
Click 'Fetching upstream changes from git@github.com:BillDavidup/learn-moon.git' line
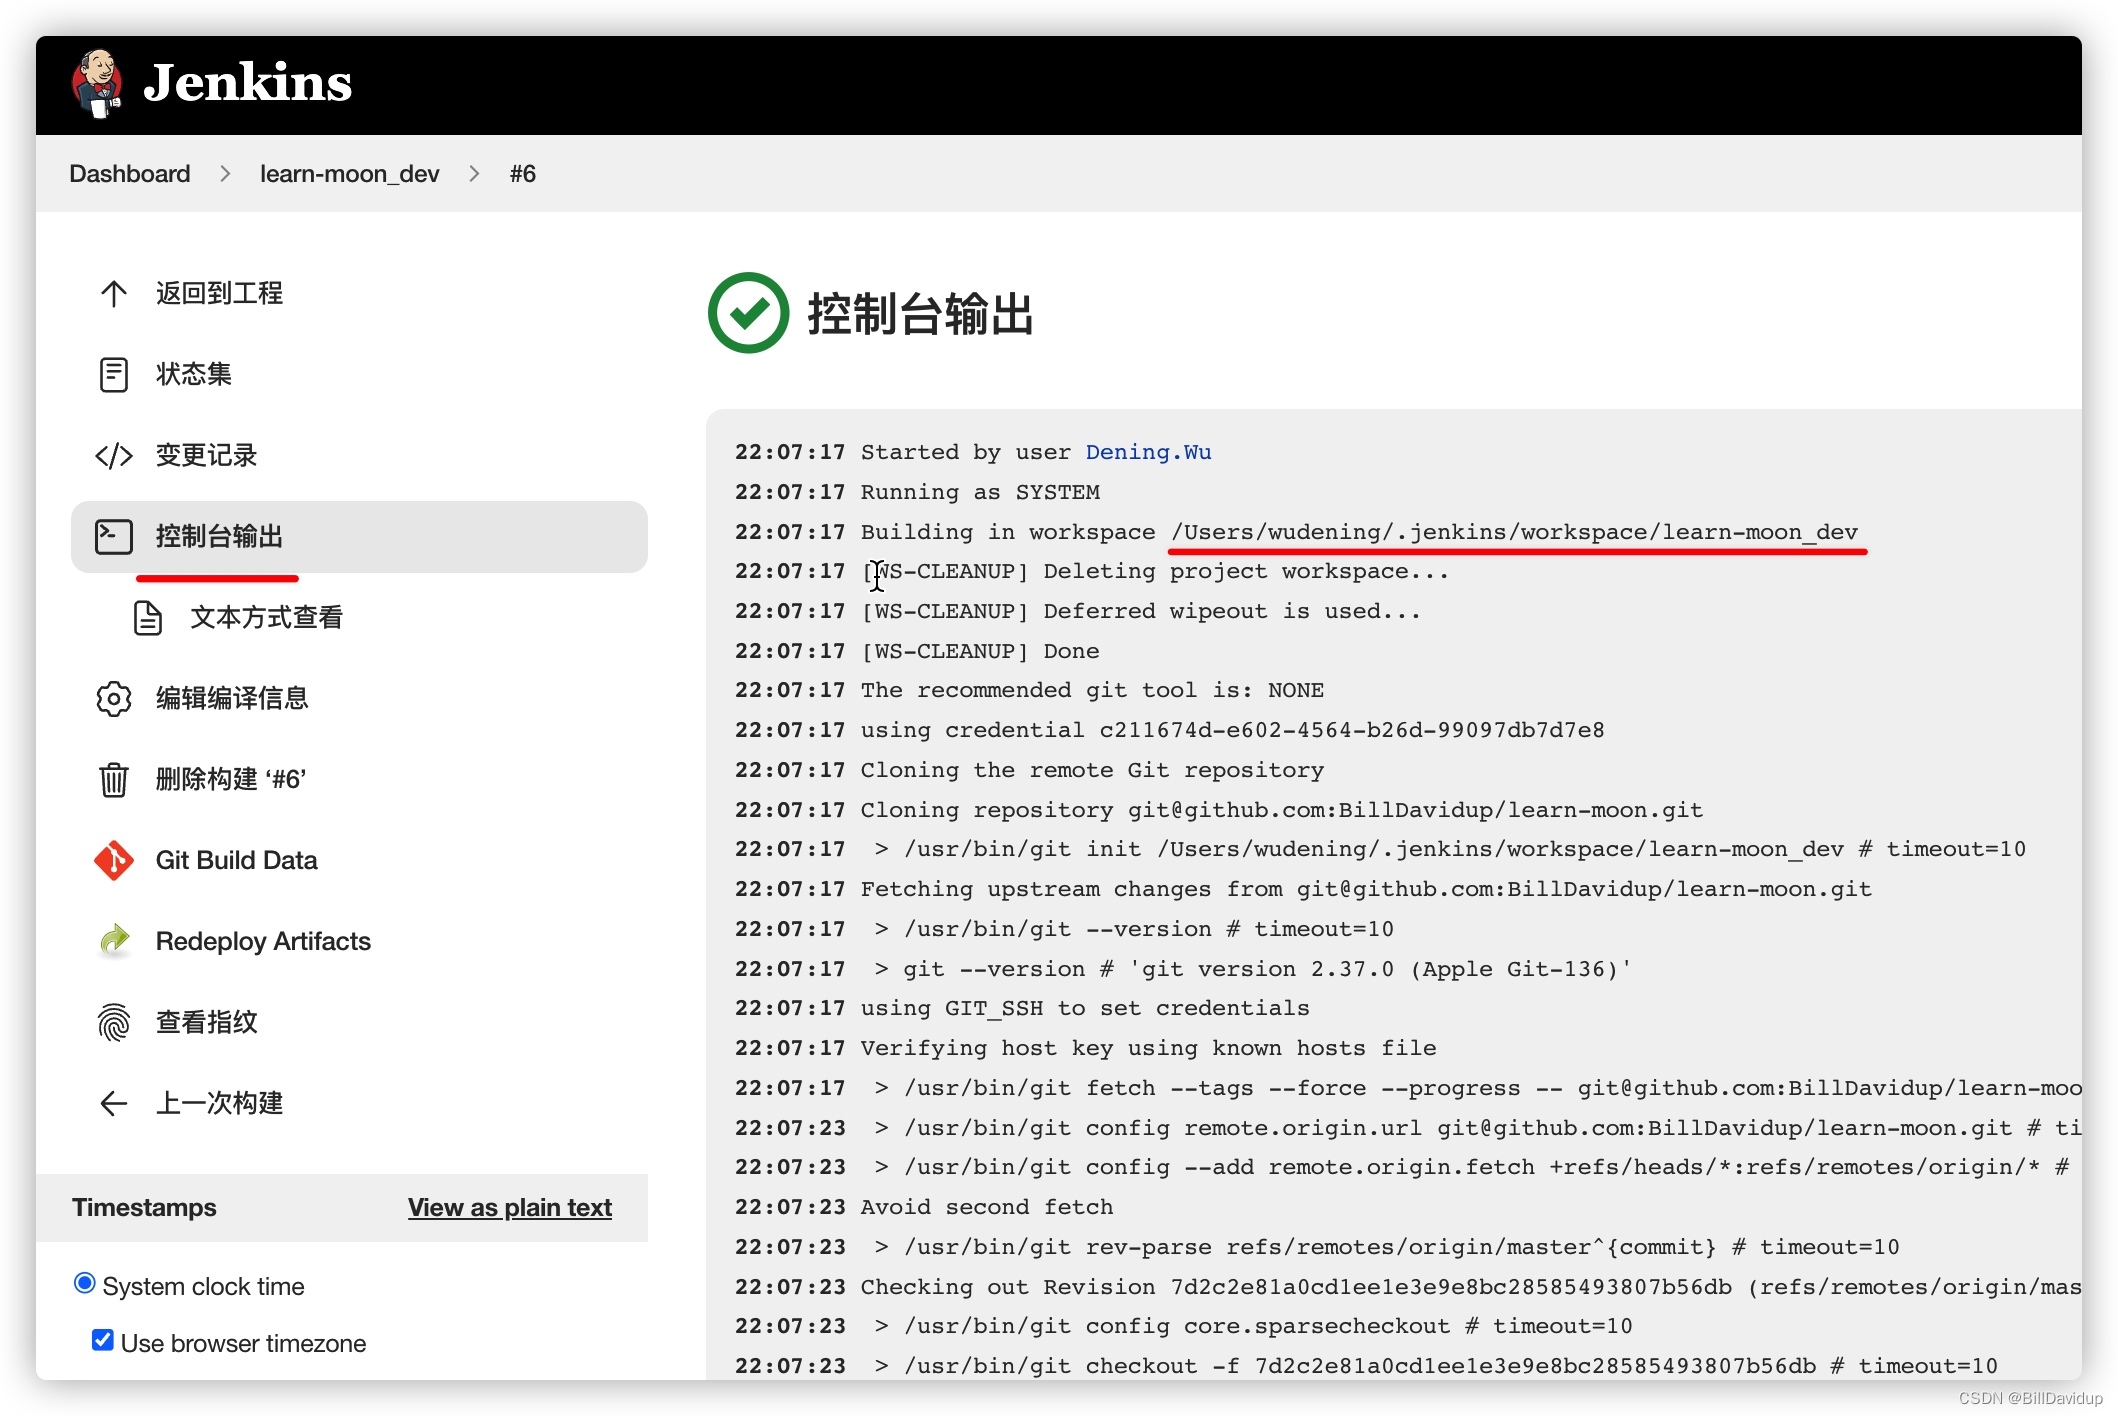(1366, 889)
